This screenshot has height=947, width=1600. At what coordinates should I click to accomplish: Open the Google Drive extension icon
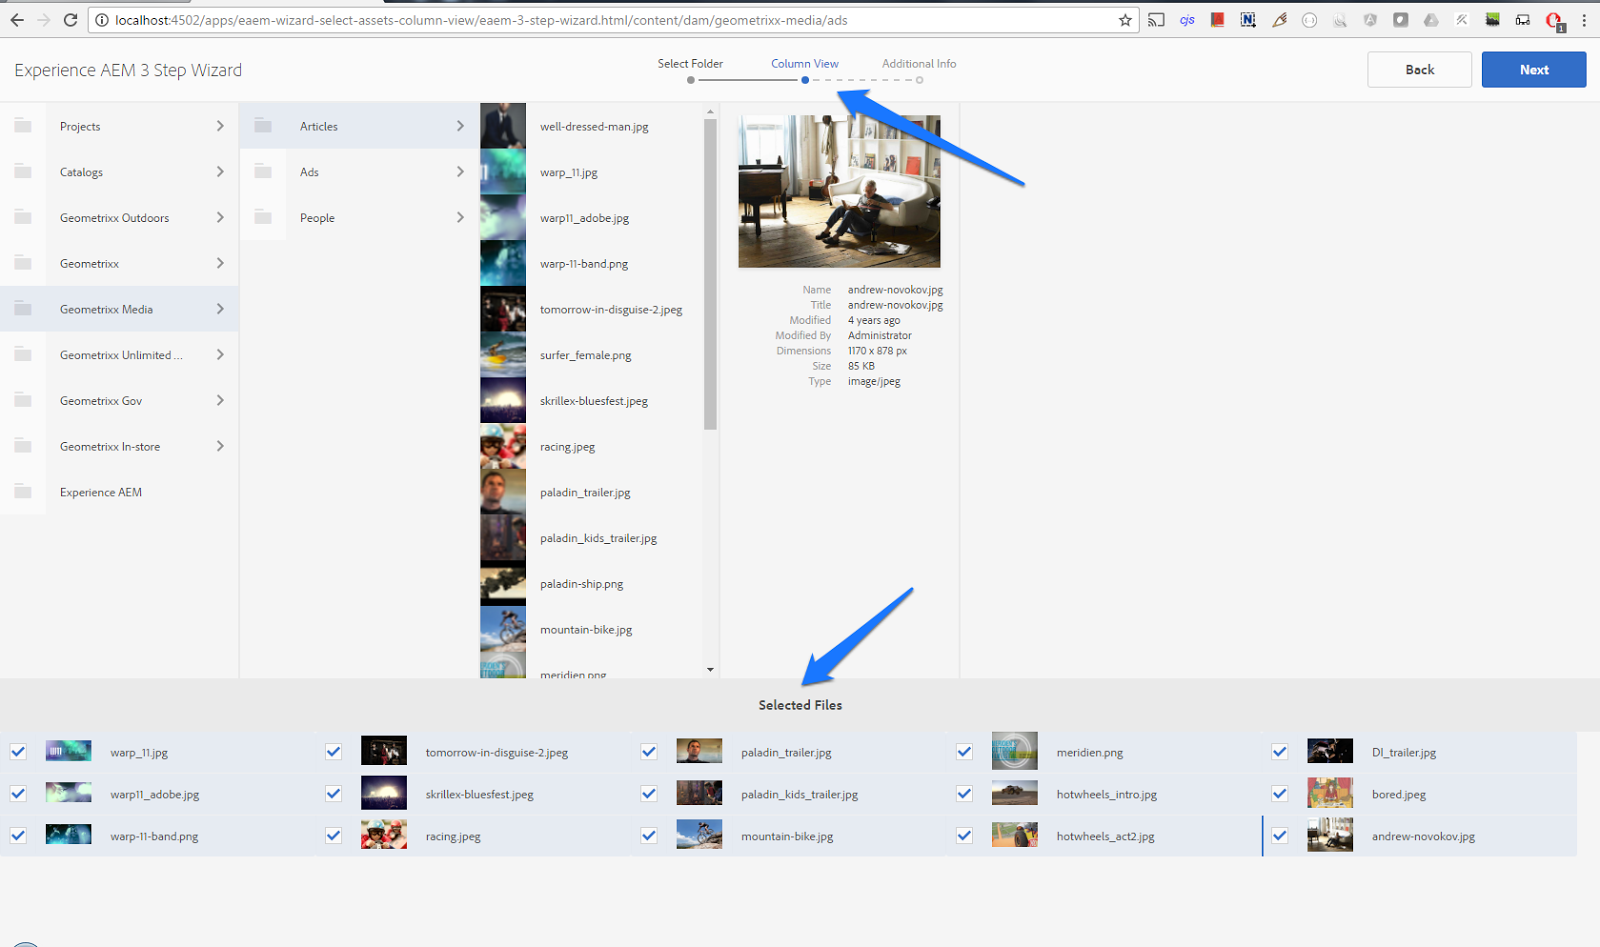[x=1430, y=19]
